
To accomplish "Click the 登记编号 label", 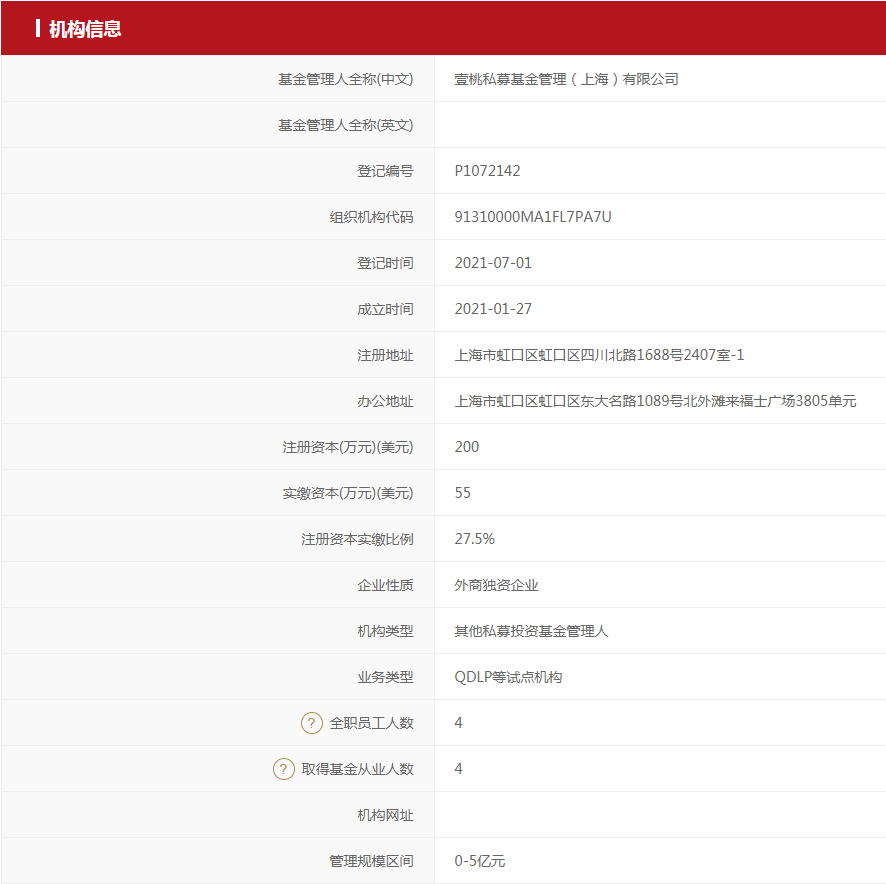I will (385, 171).
